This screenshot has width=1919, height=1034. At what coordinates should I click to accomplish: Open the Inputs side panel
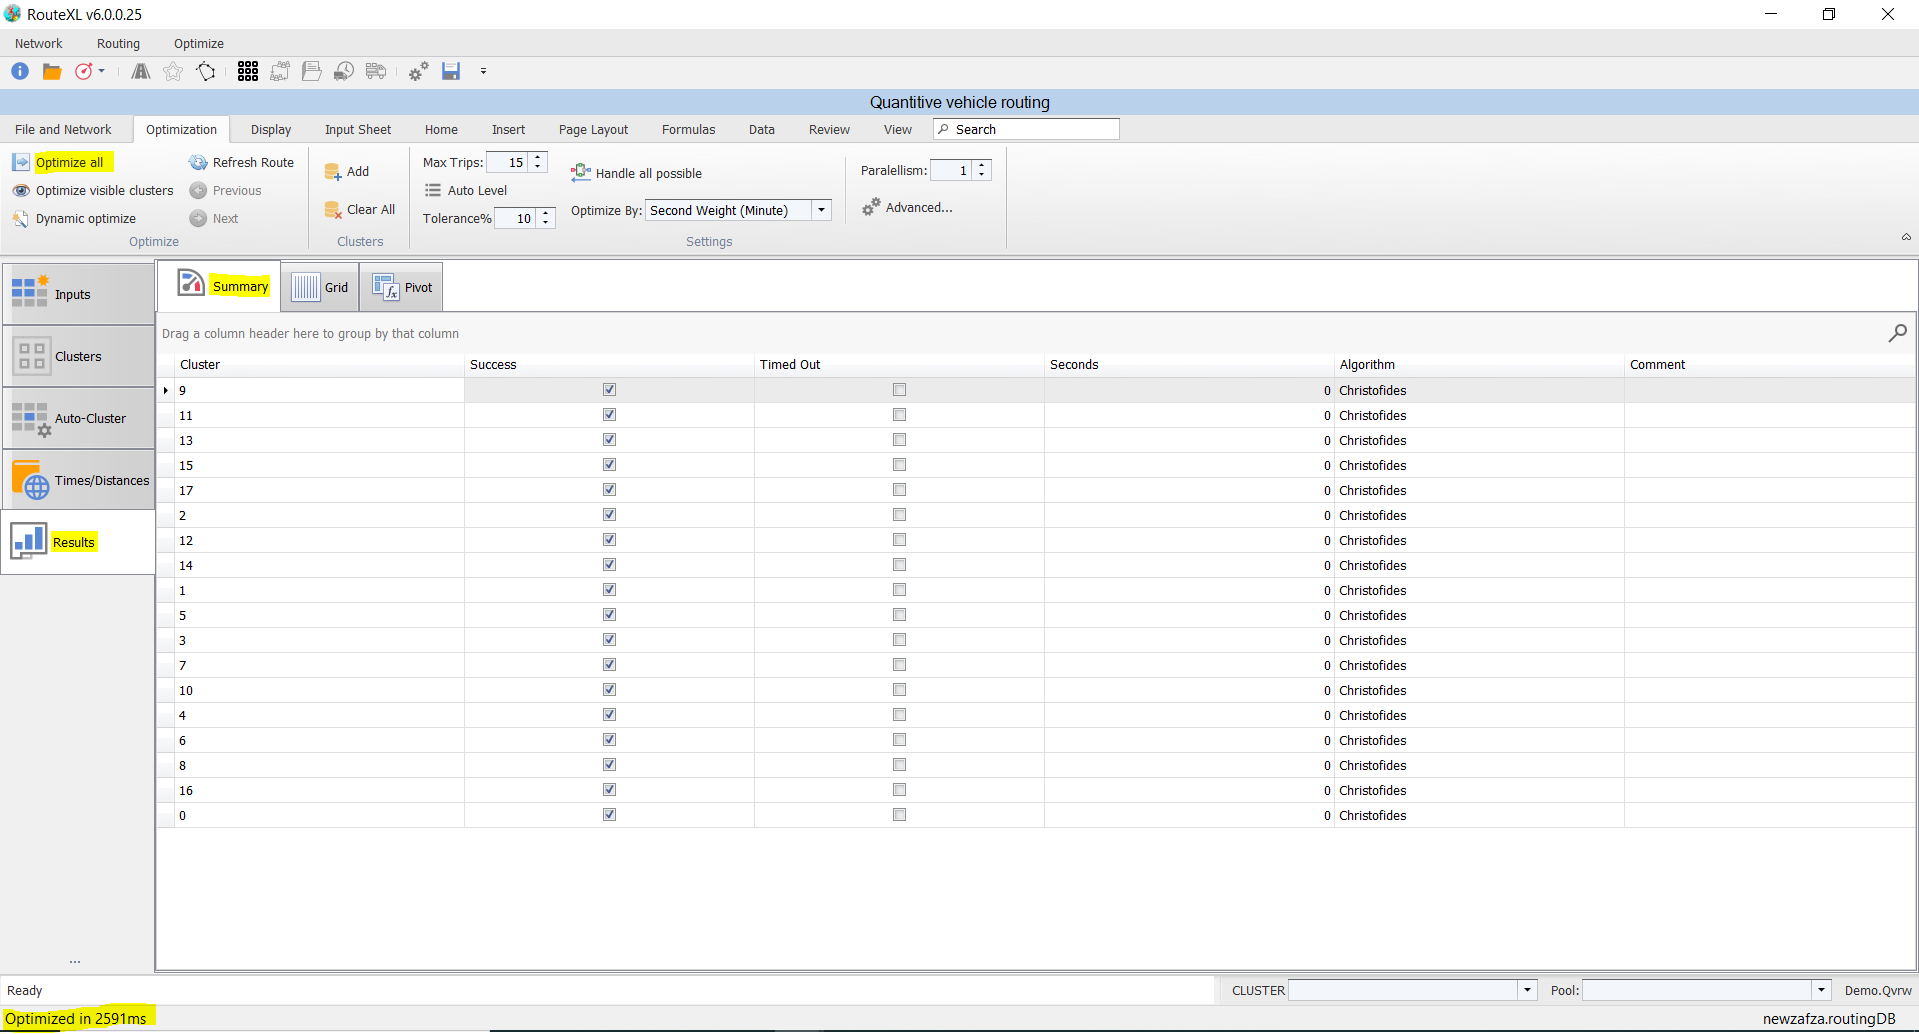pos(78,294)
